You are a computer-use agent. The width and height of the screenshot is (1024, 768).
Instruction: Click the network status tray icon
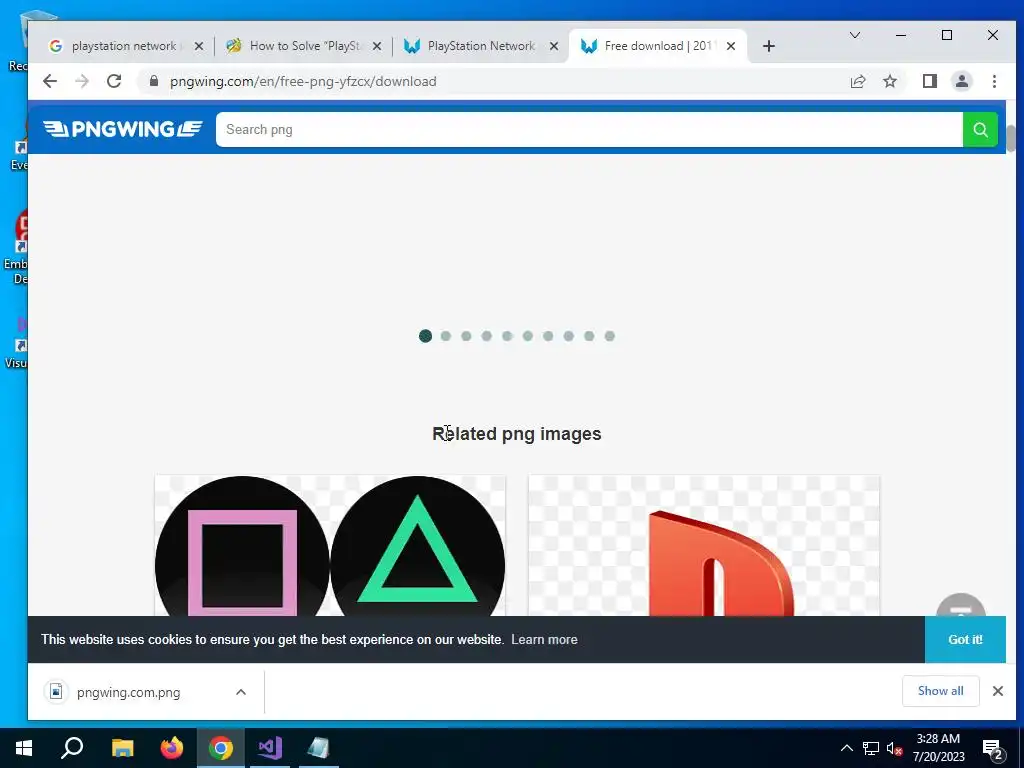[x=871, y=748]
